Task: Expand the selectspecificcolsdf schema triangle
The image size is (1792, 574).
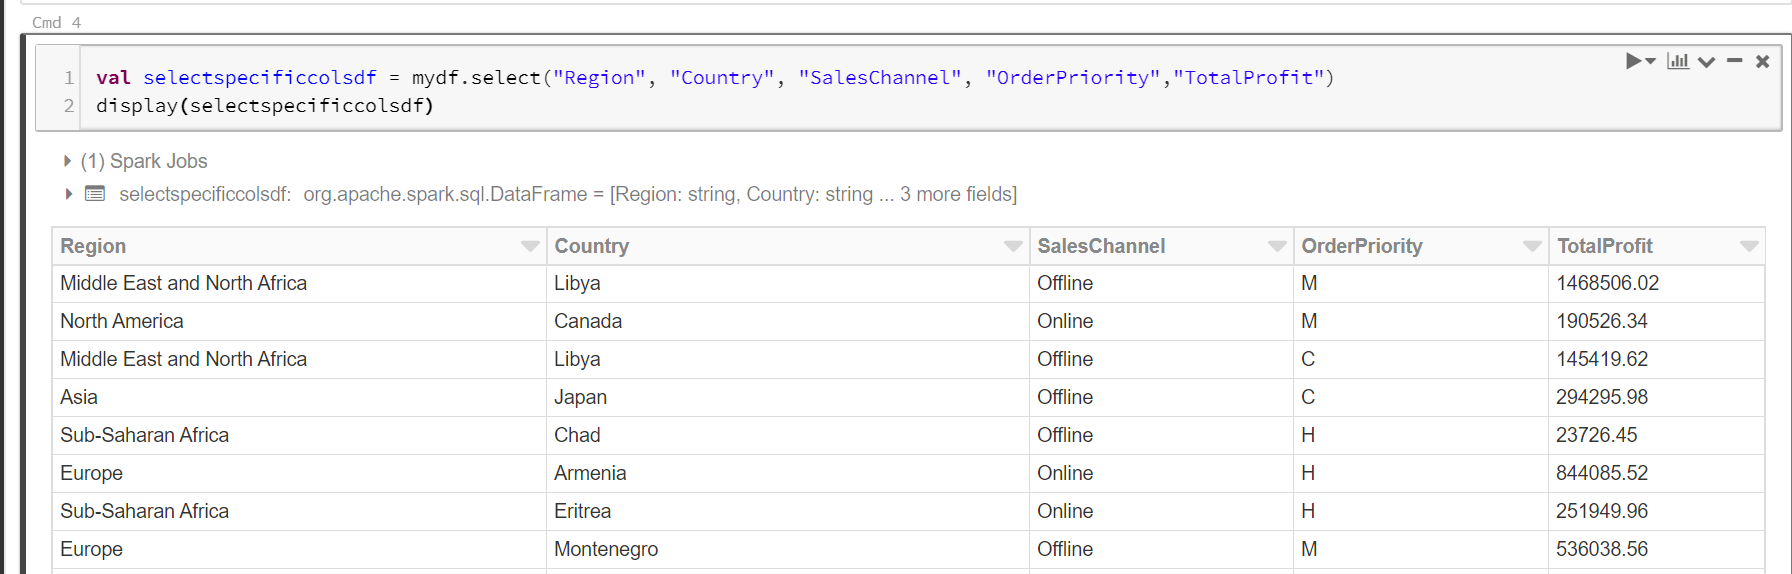Action: click(x=68, y=194)
